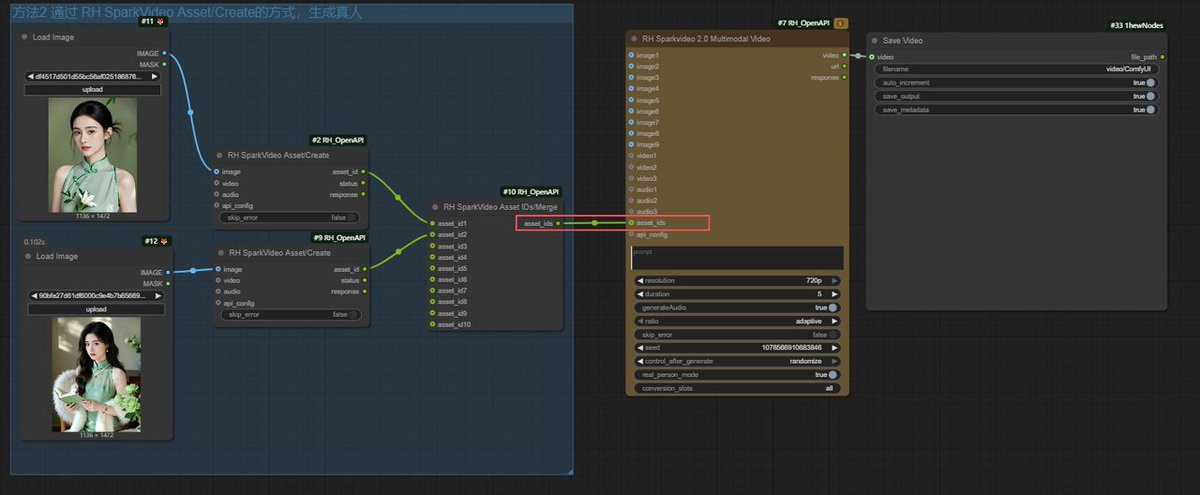
Task: Click response output port on Multimodal Video node
Action: click(x=844, y=77)
